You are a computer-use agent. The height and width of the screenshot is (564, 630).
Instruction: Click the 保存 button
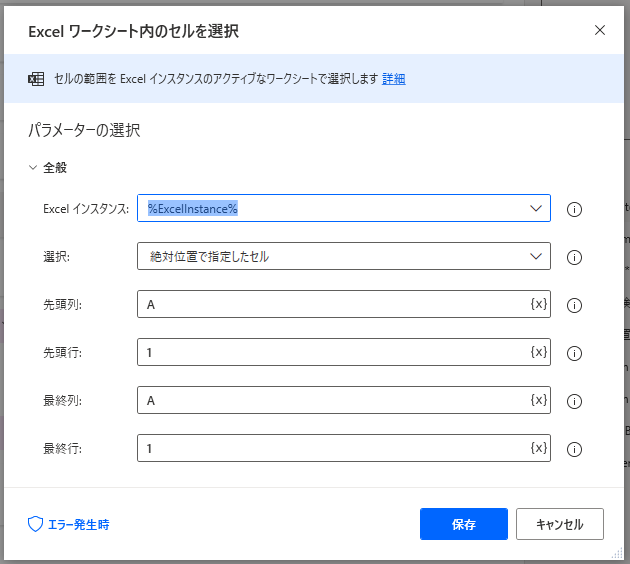[463, 524]
